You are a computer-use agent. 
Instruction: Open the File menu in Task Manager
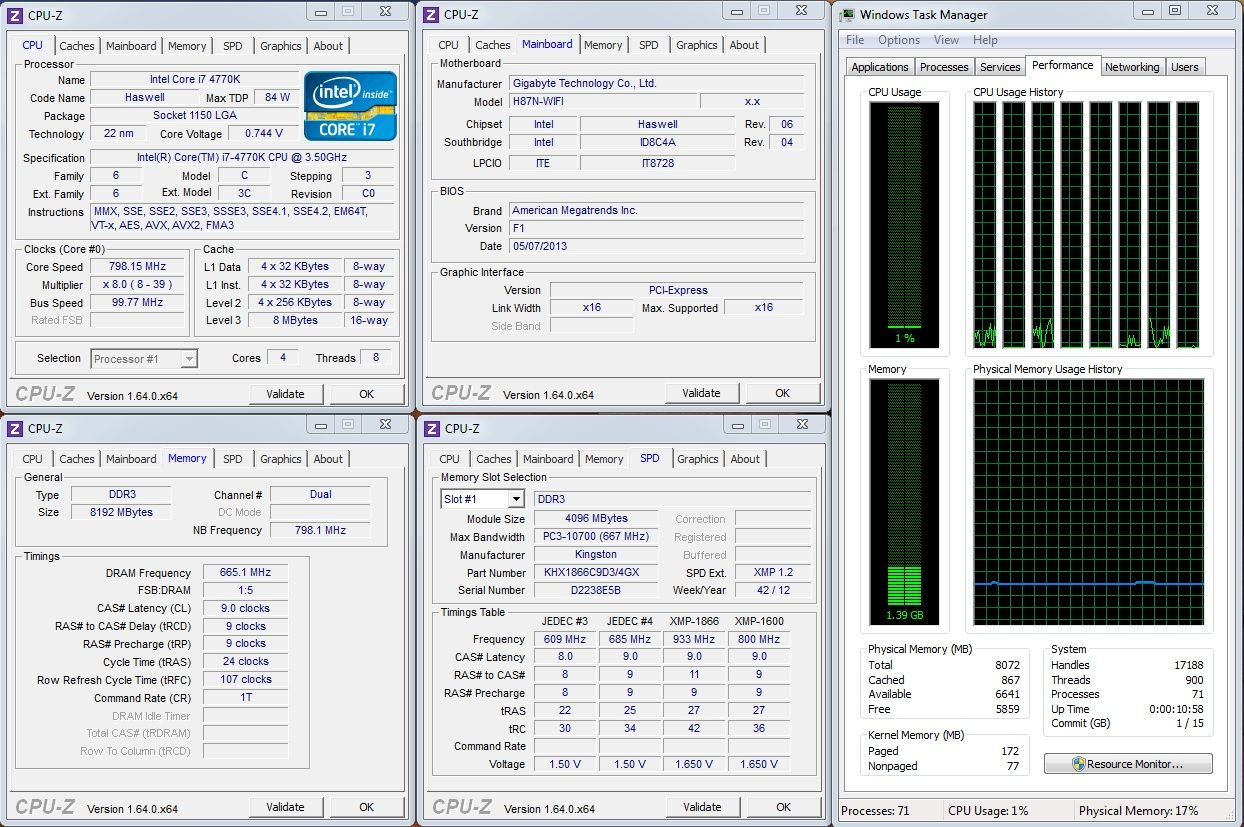pyautogui.click(x=855, y=40)
